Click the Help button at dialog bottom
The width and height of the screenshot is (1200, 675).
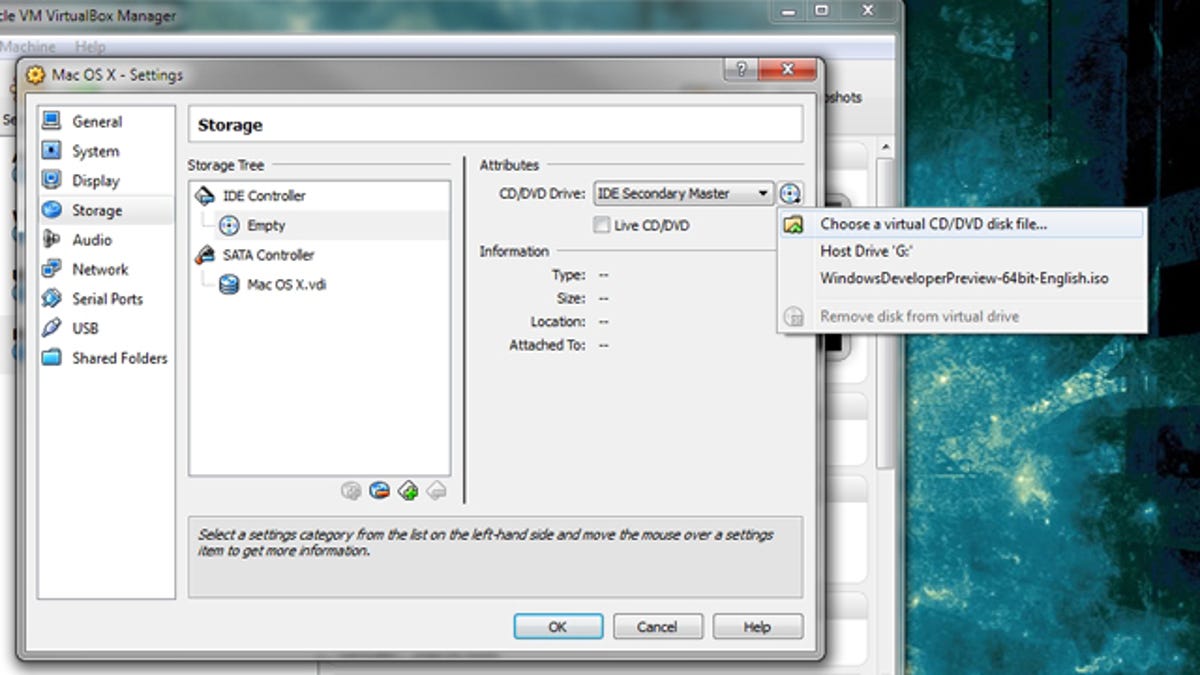pos(757,627)
